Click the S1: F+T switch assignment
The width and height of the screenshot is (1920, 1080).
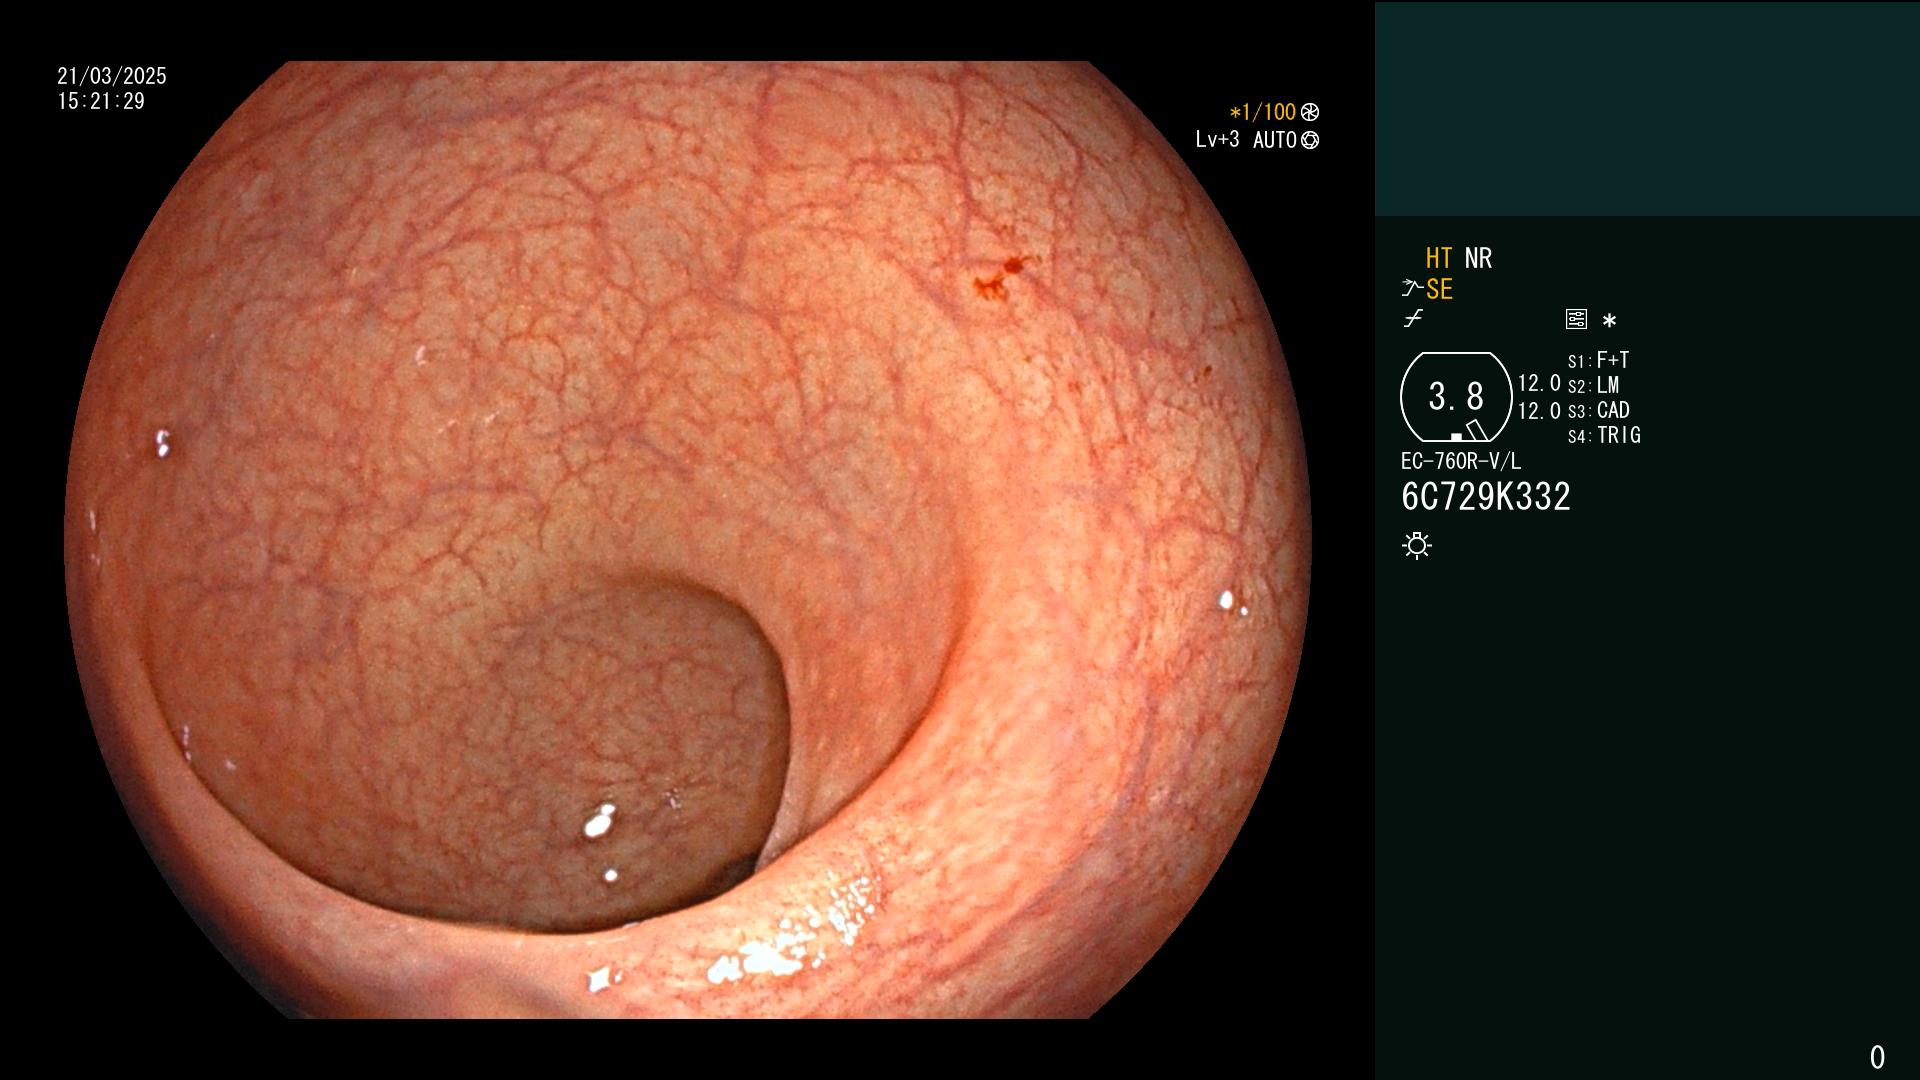pos(1598,360)
